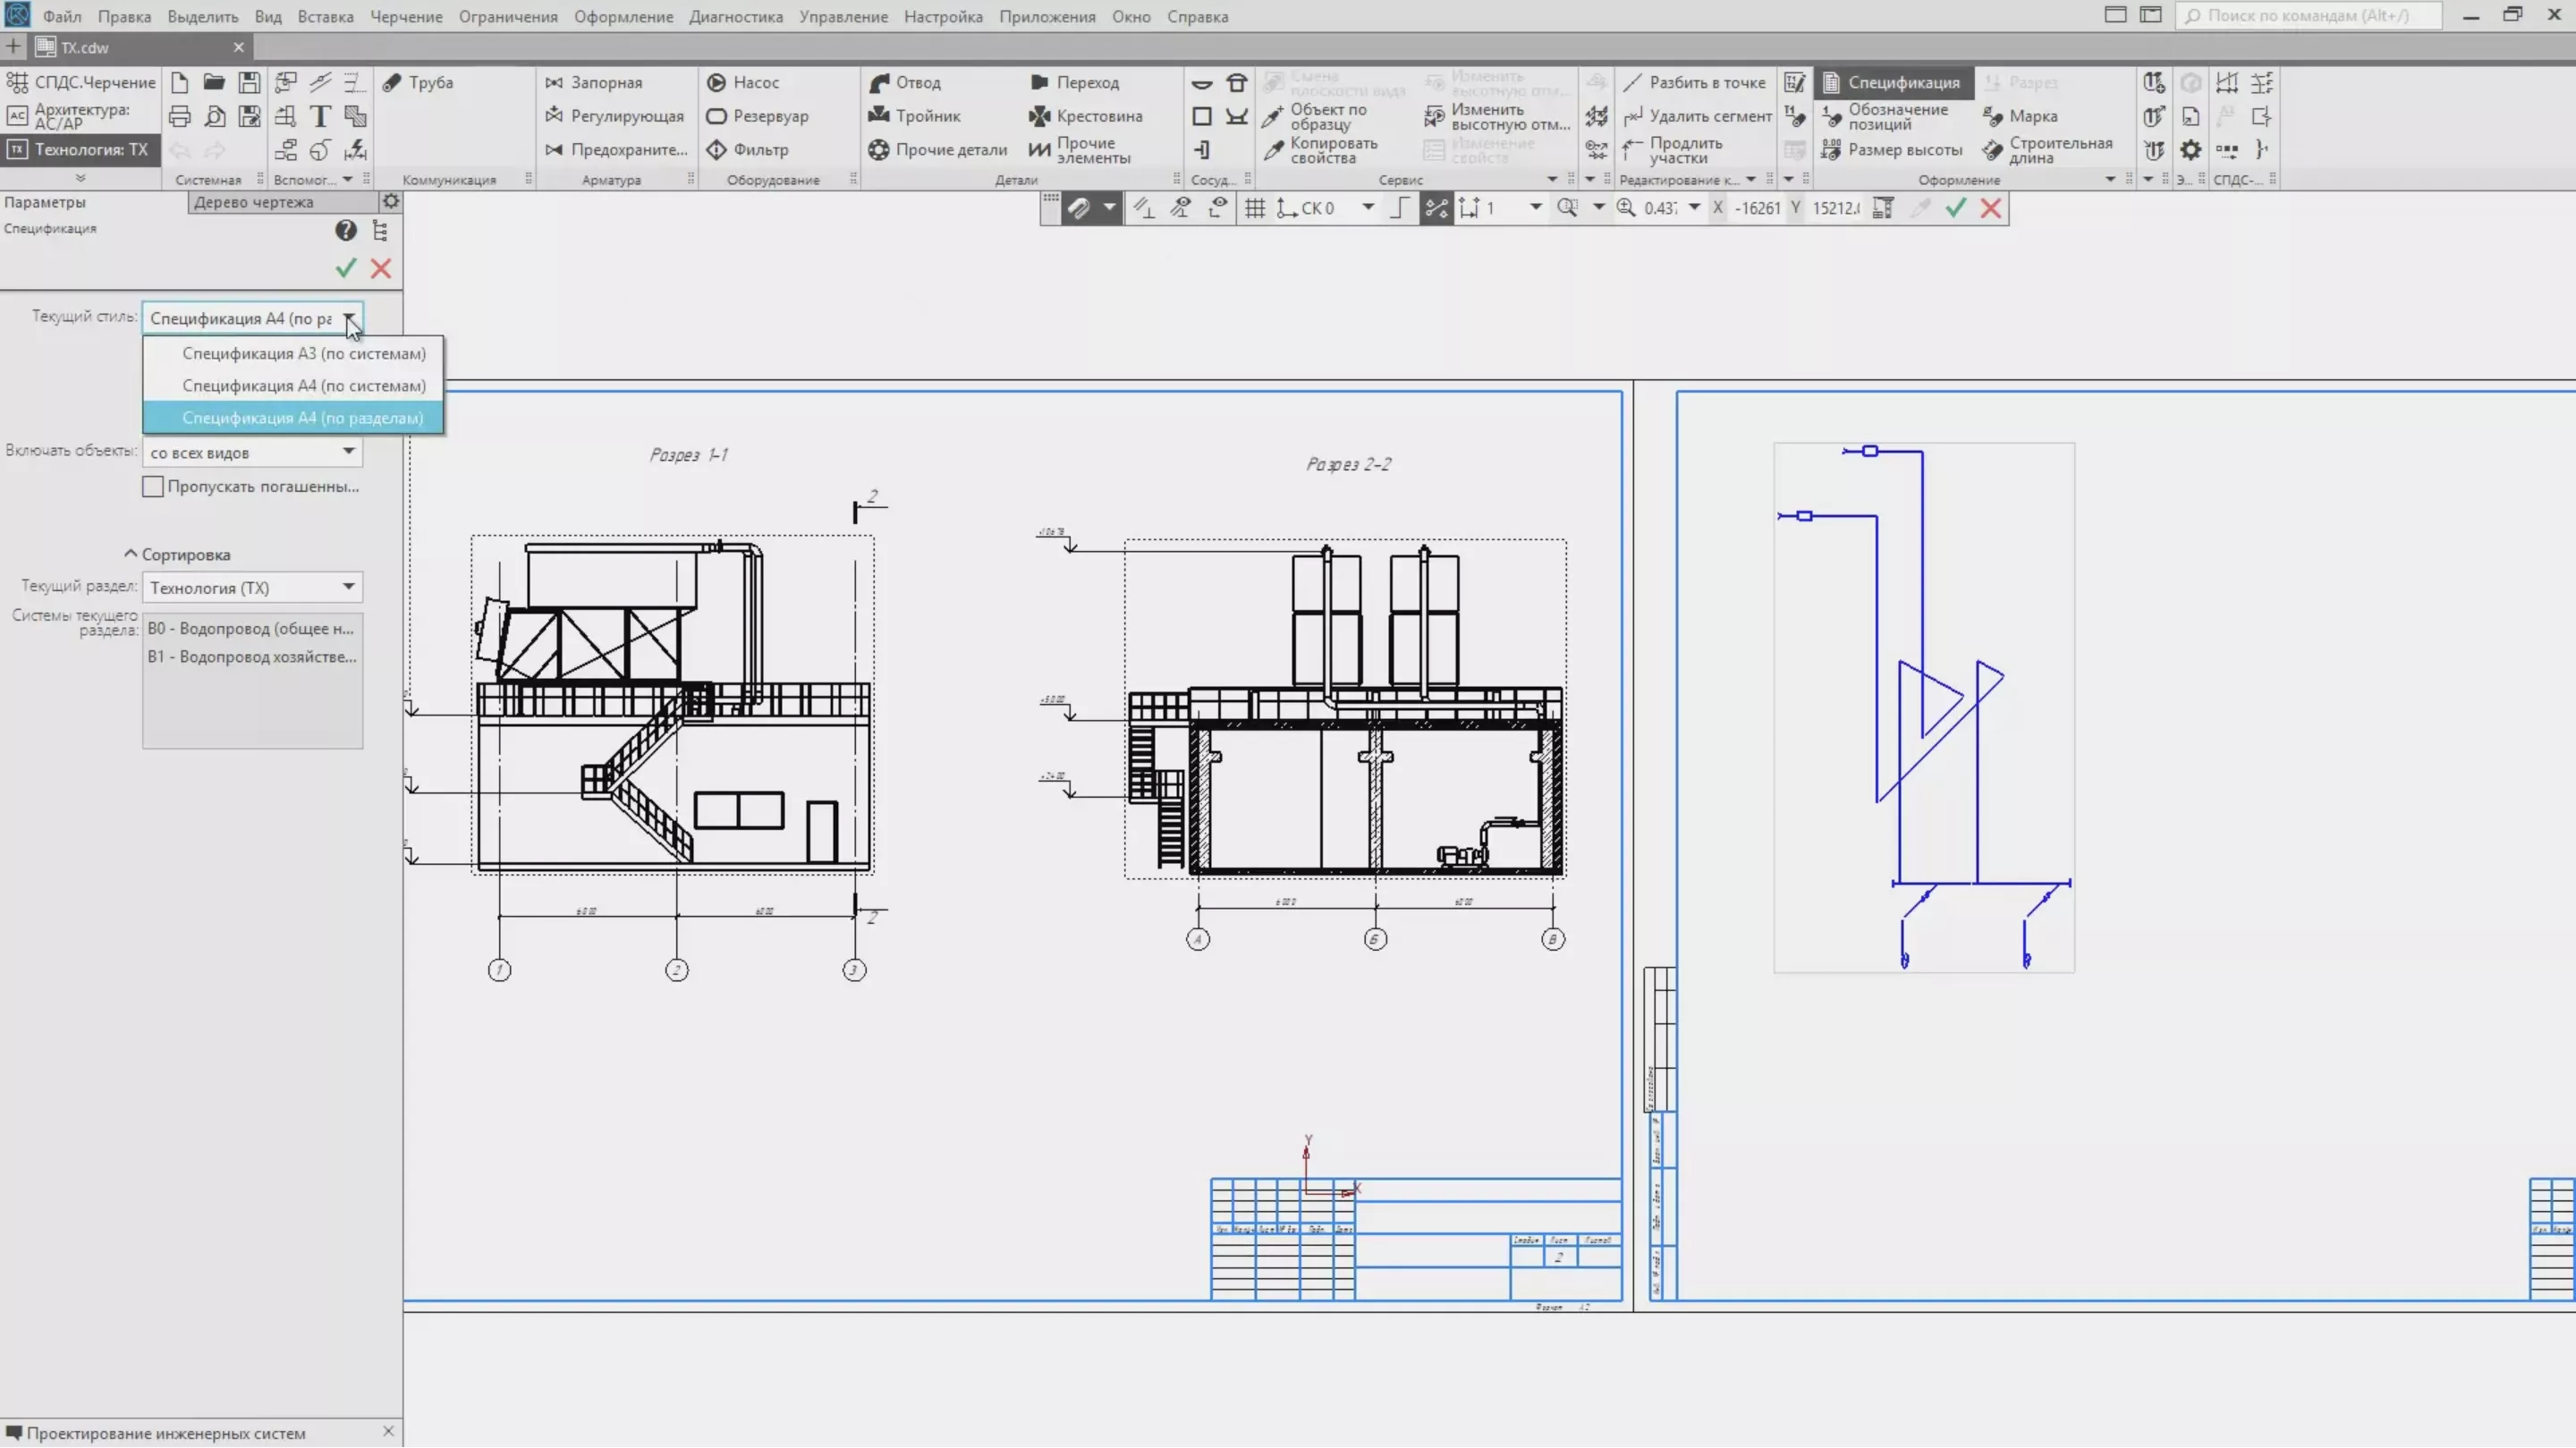Click the Труба pipe tool
2576x1448 pixels.
(419, 82)
